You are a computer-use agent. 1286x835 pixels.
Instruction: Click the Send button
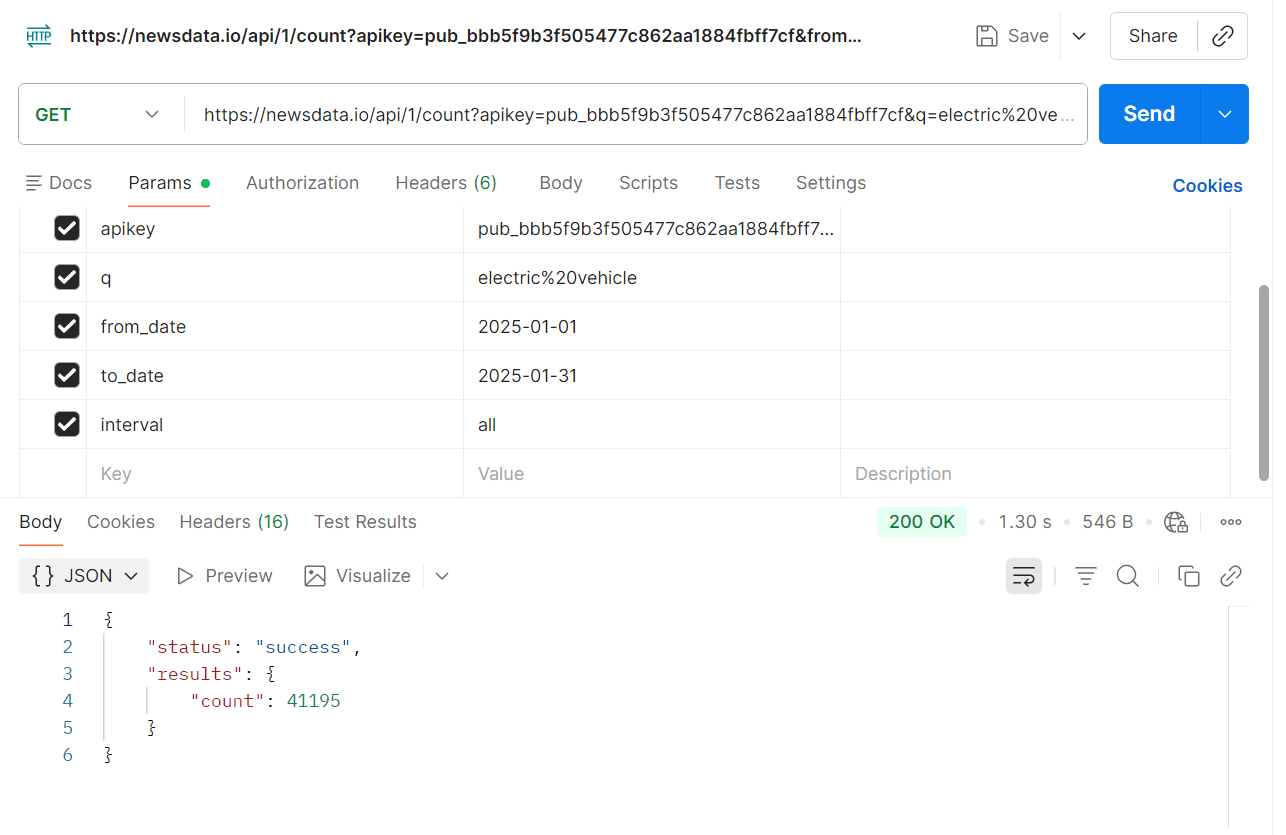click(x=1147, y=113)
